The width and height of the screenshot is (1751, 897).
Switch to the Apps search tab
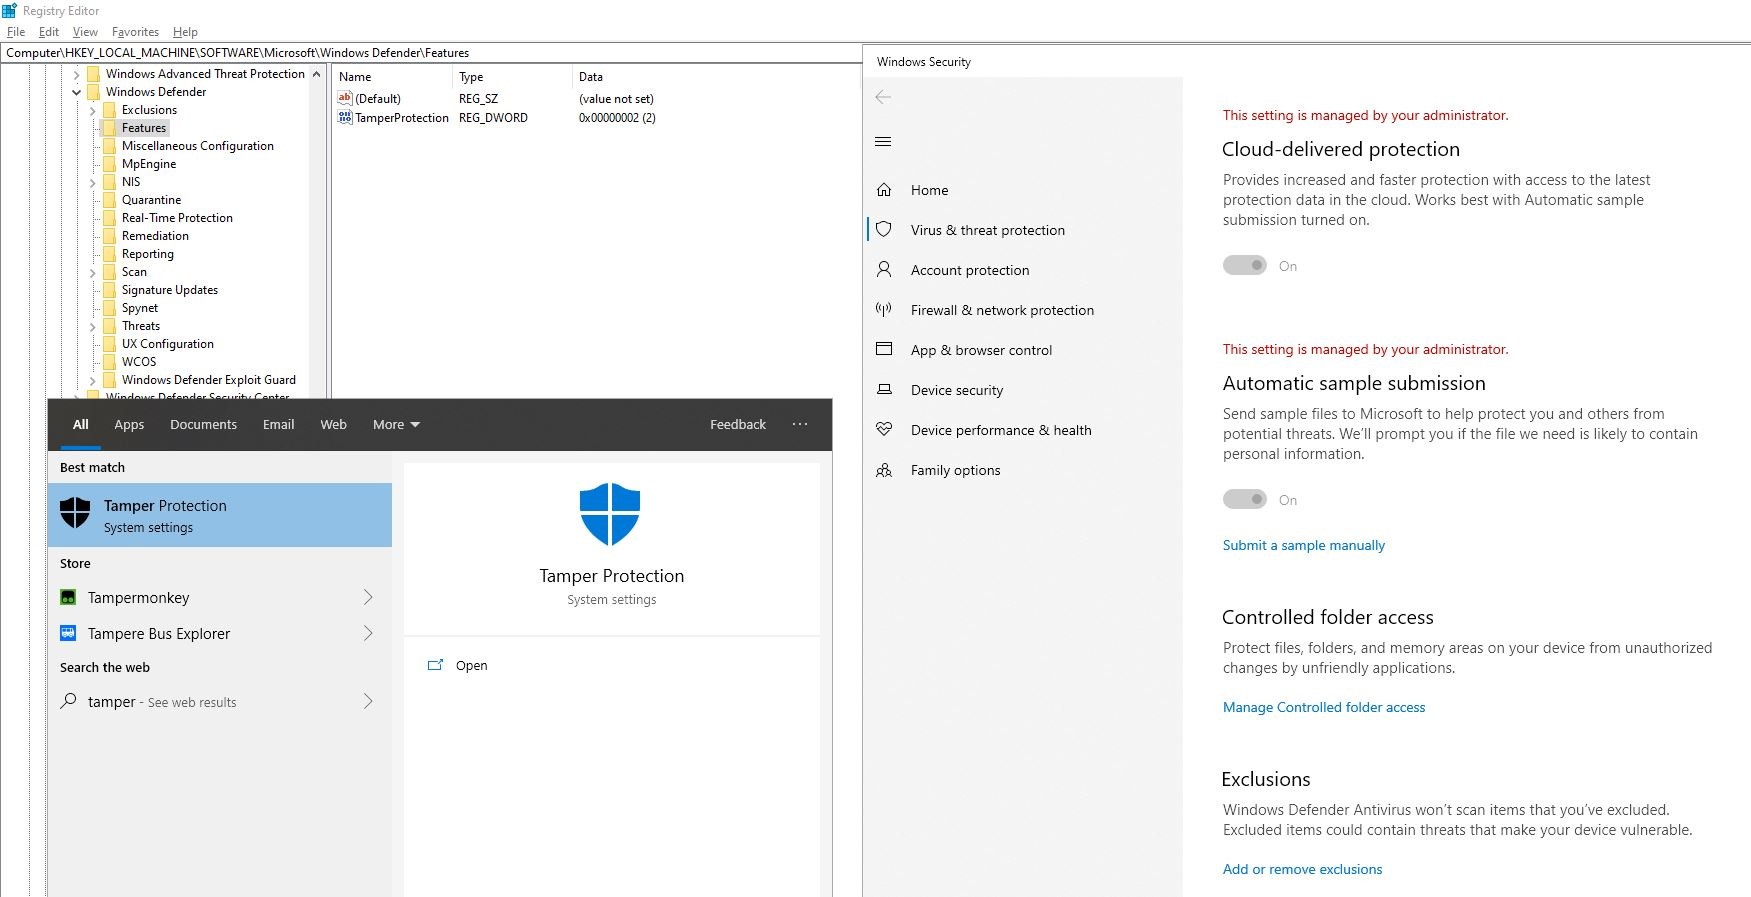click(x=129, y=425)
